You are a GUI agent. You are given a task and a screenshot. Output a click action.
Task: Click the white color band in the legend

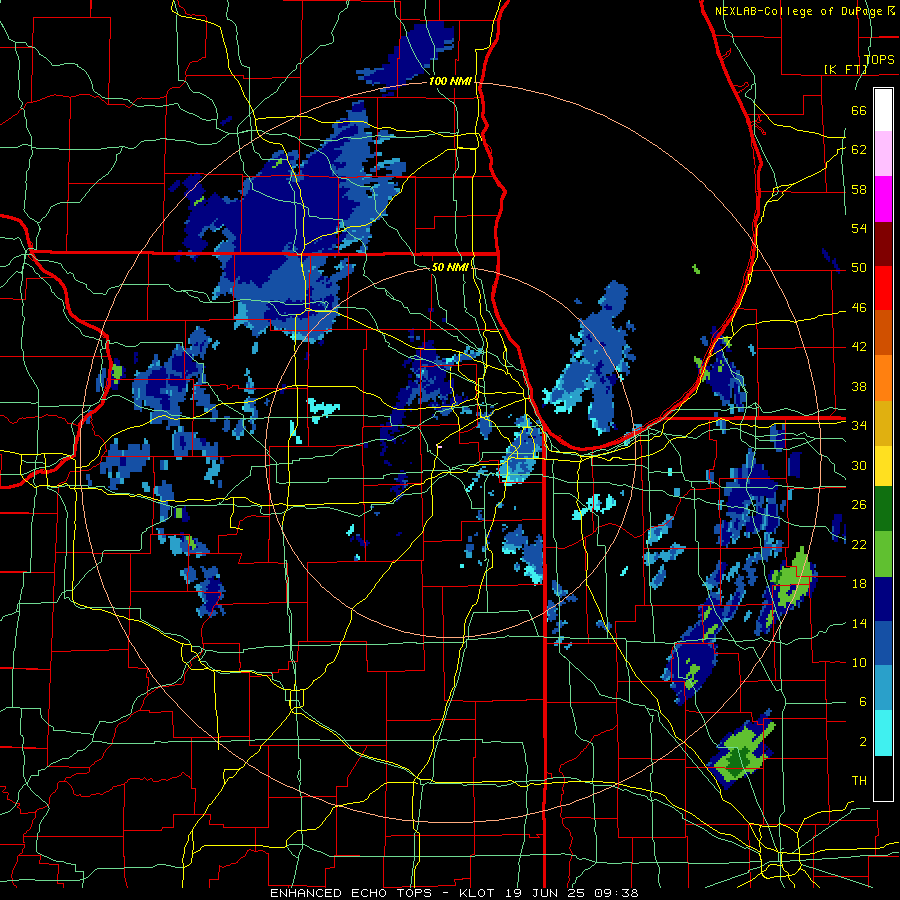[x=883, y=110]
